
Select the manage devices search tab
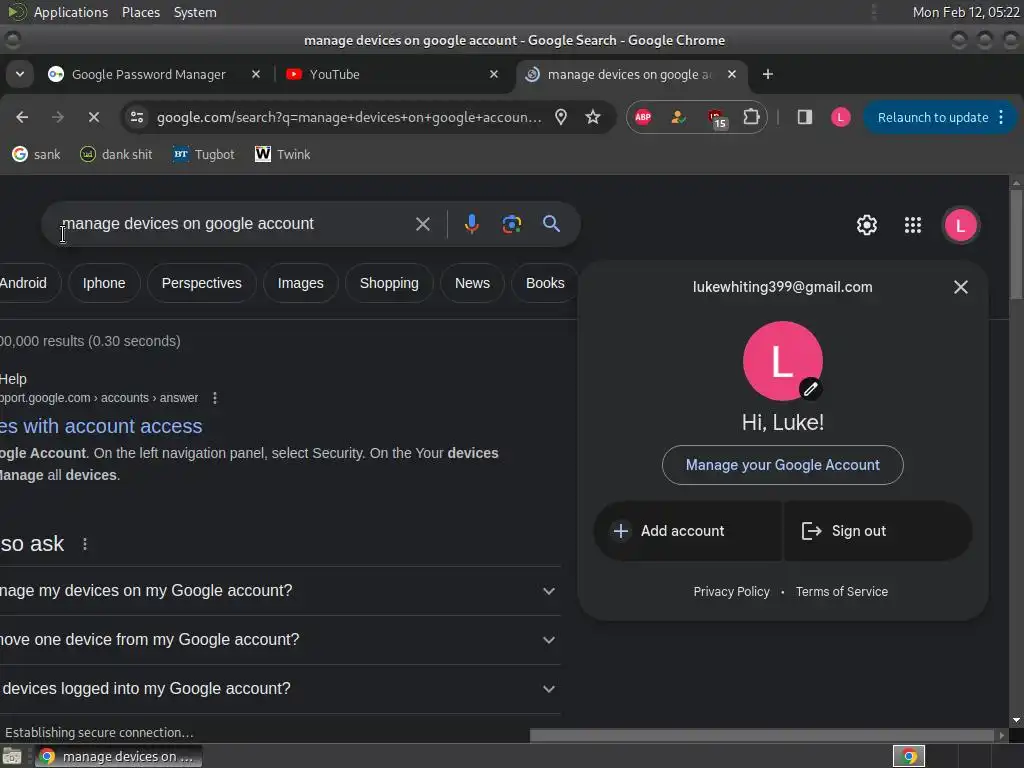tap(627, 74)
